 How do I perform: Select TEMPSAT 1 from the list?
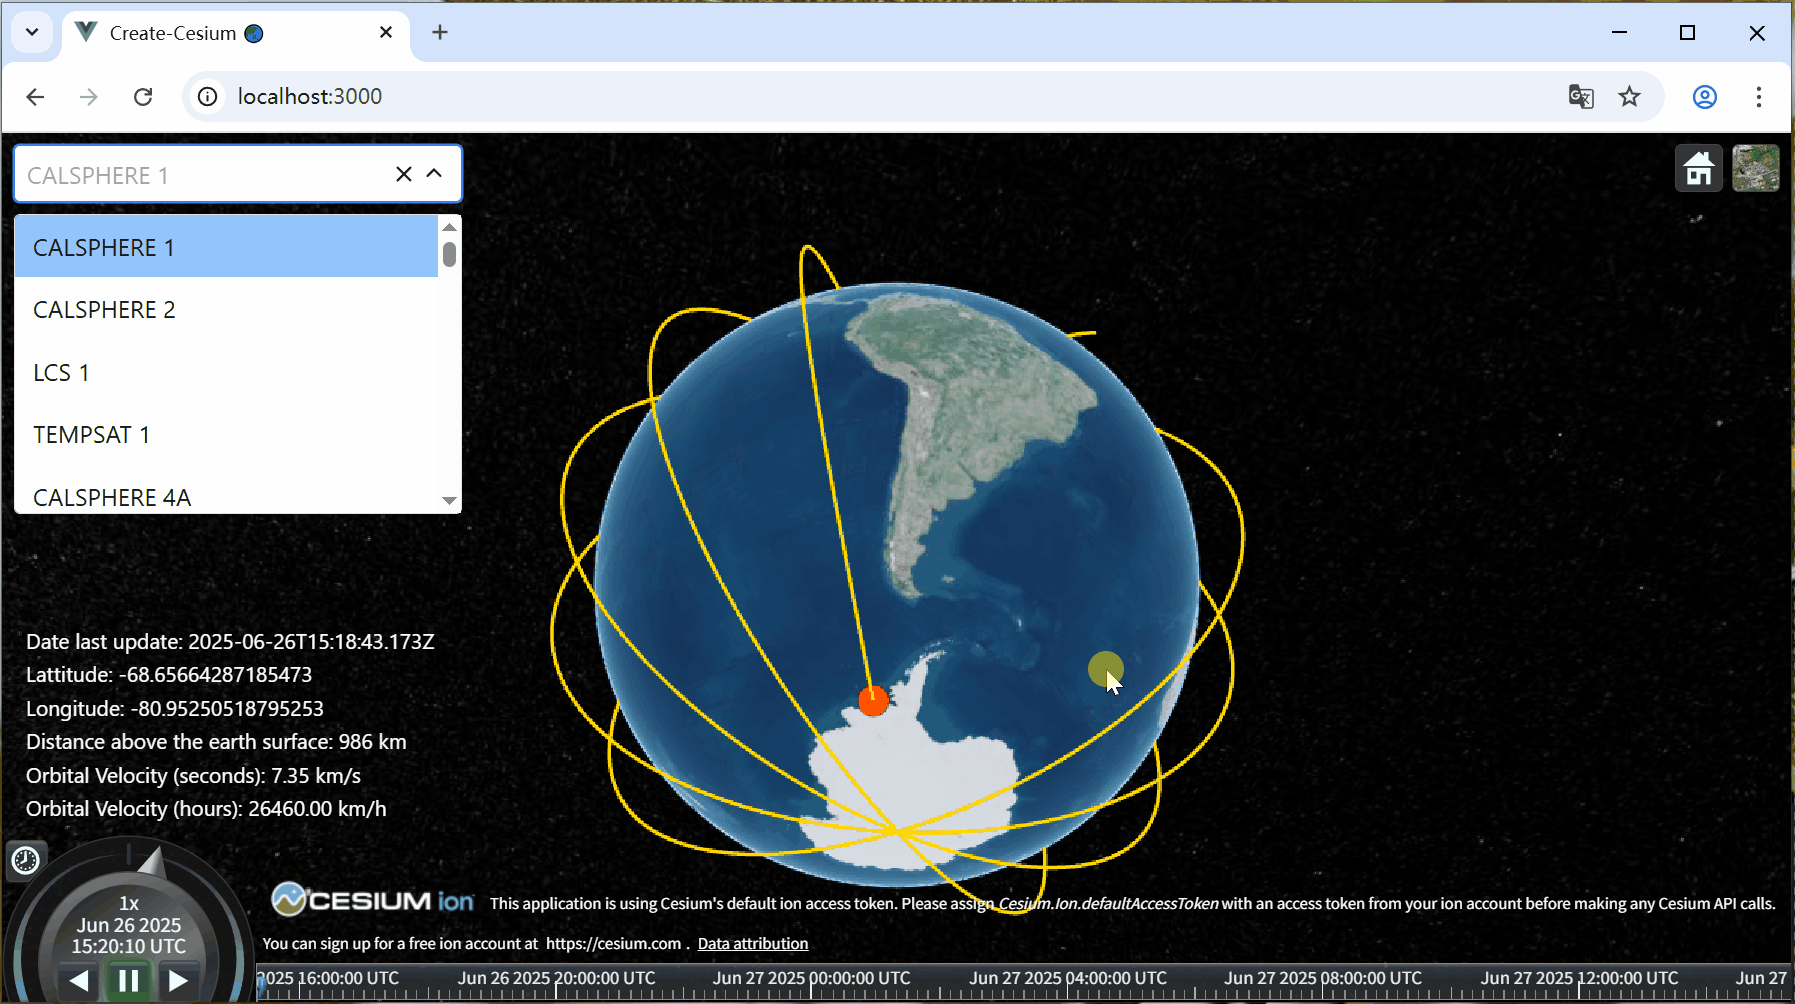coord(226,435)
